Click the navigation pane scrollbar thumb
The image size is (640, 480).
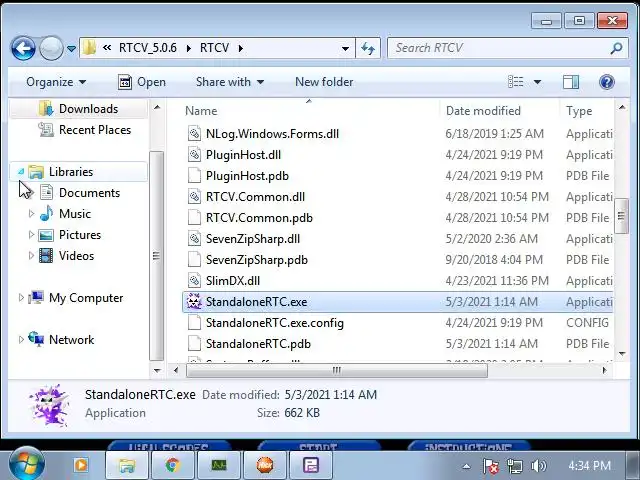[156, 256]
